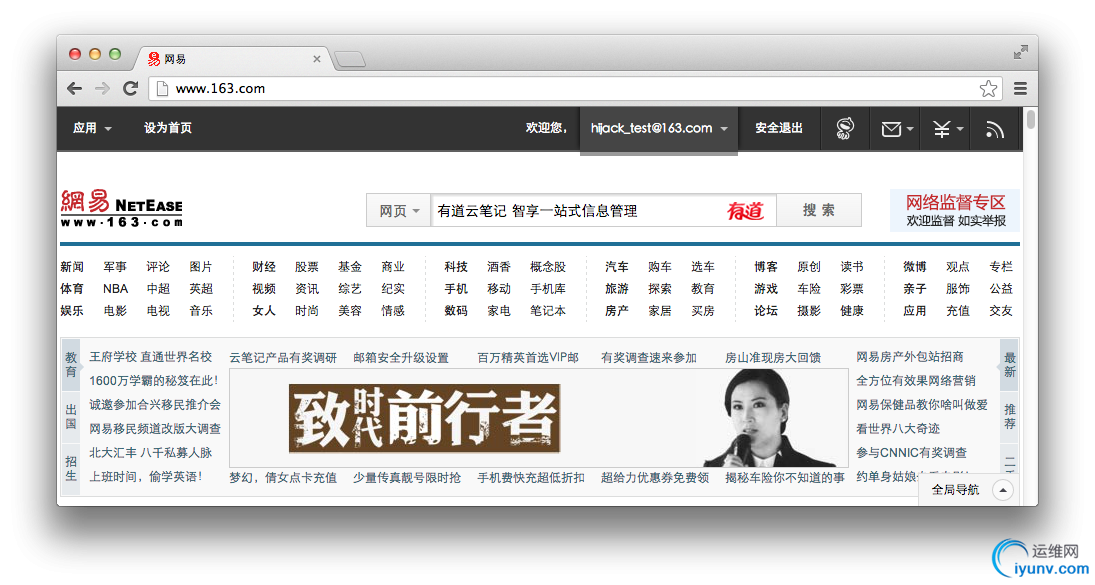Screen dimensions: 1095x585
Task: Open the 笔记本 navigation link
Action: point(548,311)
